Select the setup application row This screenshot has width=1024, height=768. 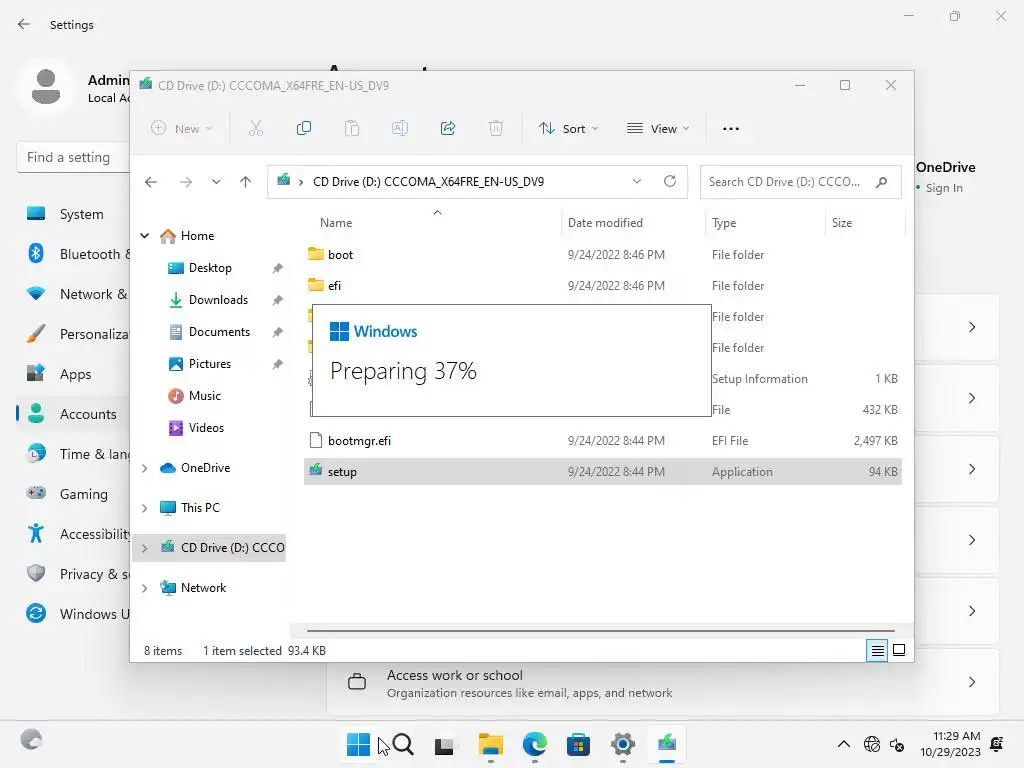tap(603, 472)
